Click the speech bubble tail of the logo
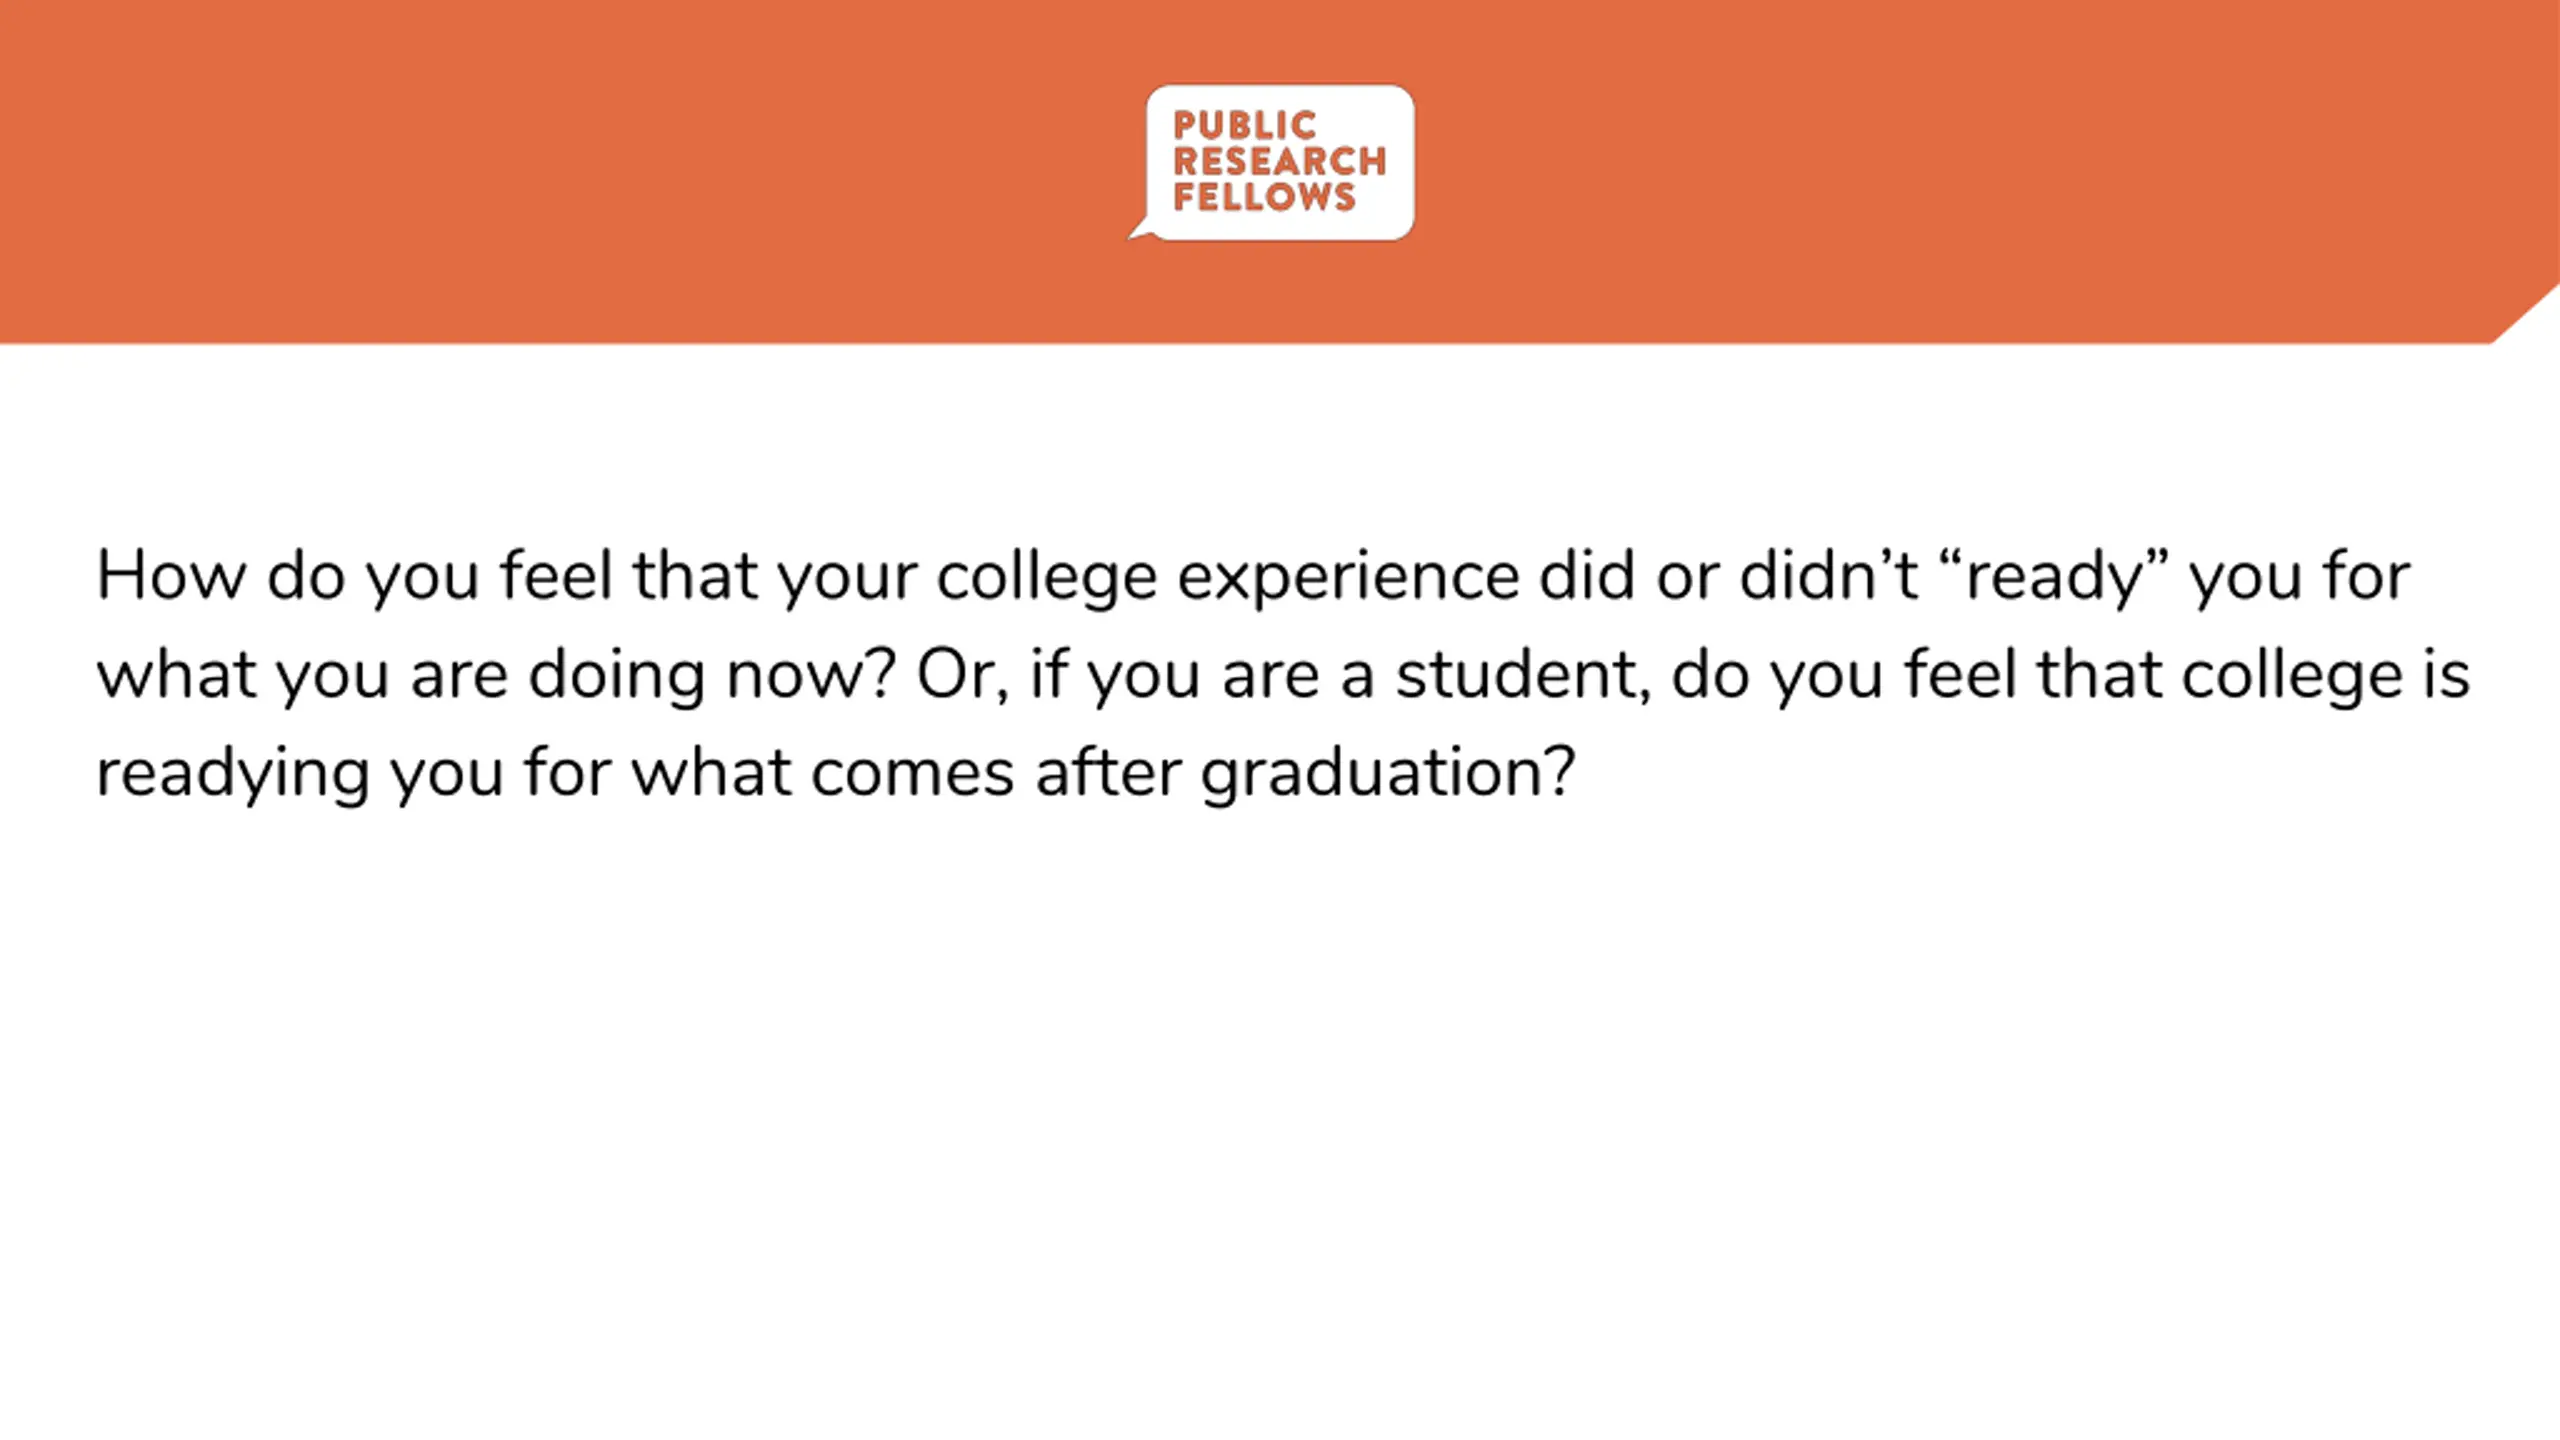 pyautogui.click(x=1143, y=230)
